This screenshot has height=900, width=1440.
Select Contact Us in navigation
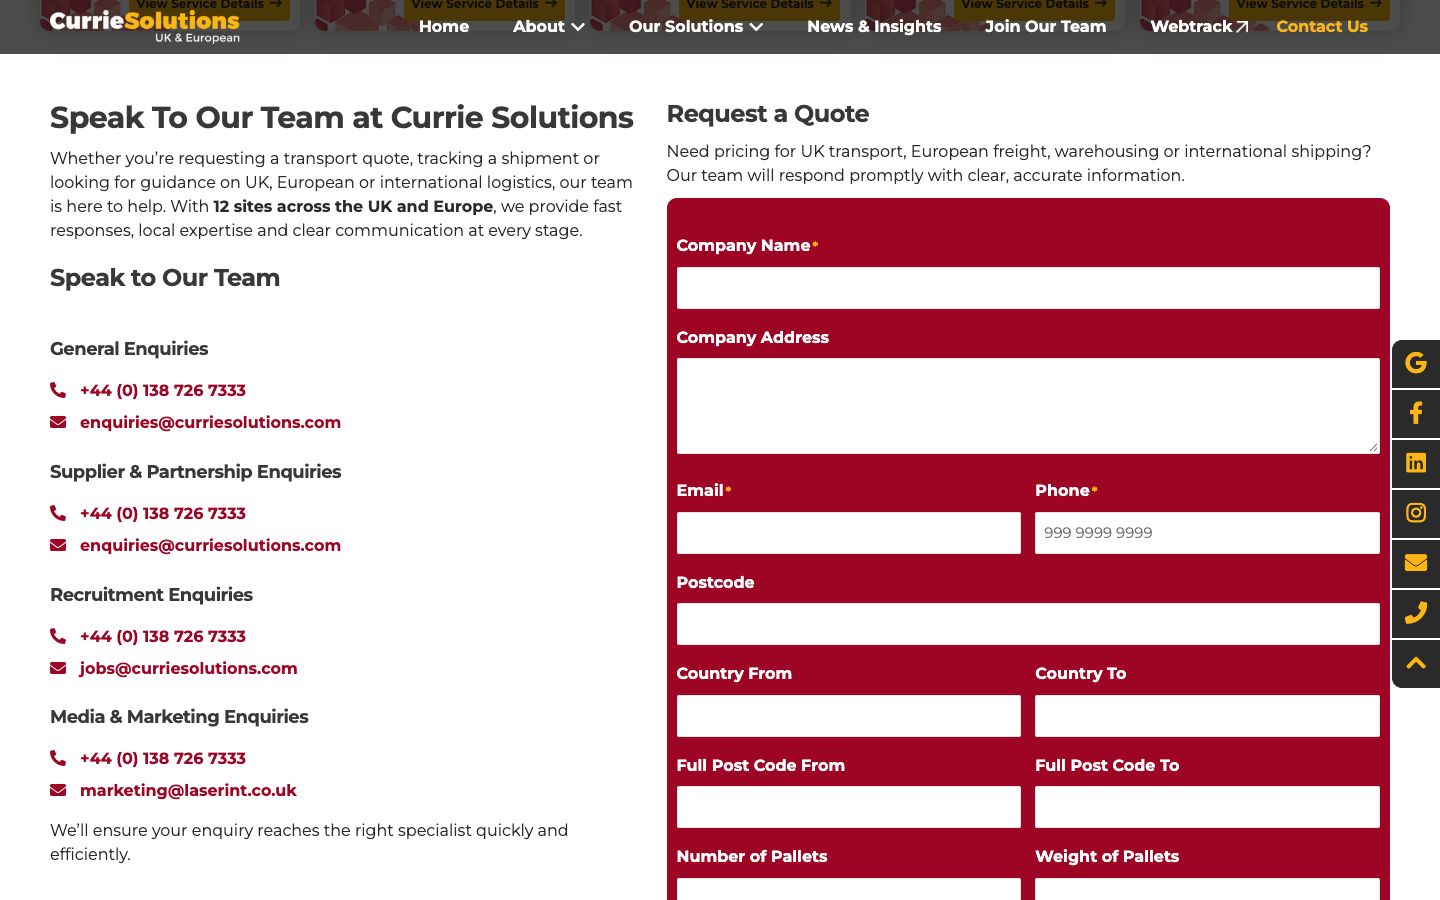(1322, 26)
